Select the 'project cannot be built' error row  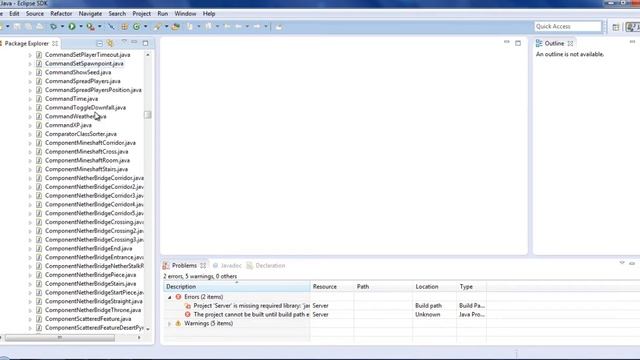325,315
